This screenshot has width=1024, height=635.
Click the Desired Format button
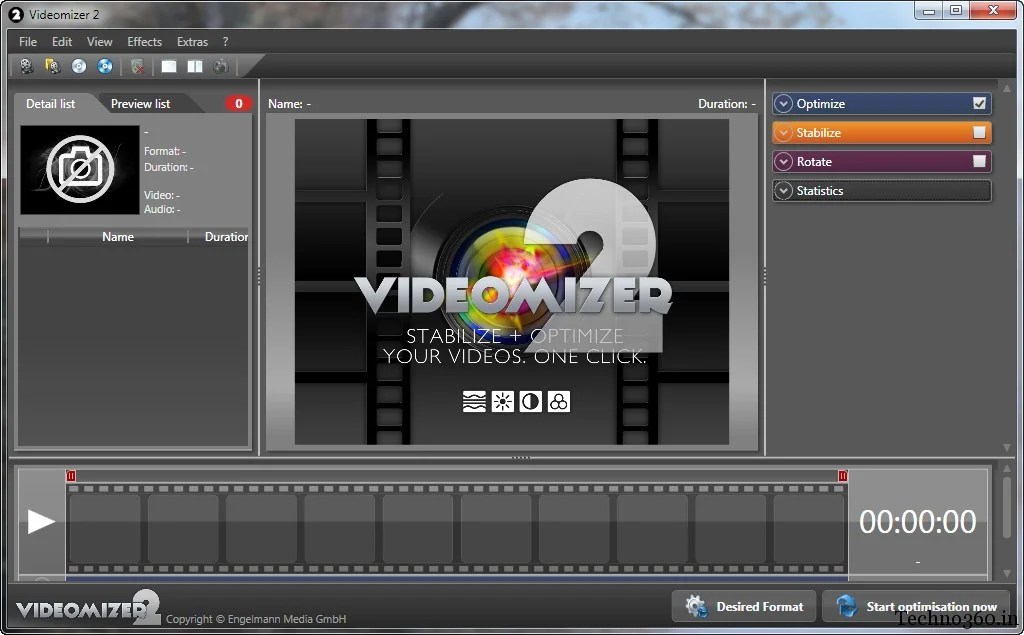[744, 606]
